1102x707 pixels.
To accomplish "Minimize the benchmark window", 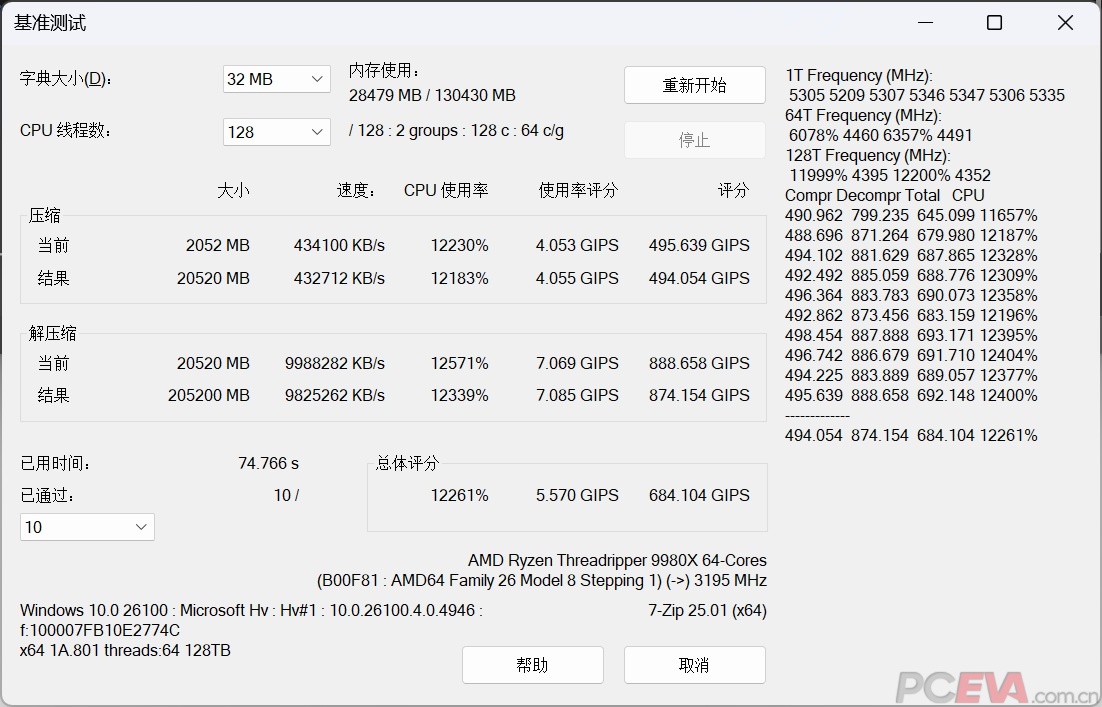I will click(x=923, y=23).
